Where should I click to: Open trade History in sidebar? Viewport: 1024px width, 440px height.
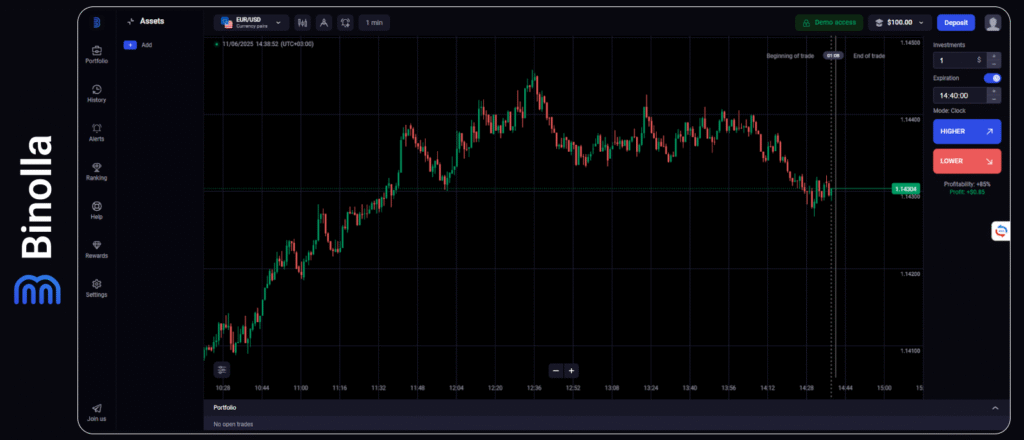(x=97, y=90)
